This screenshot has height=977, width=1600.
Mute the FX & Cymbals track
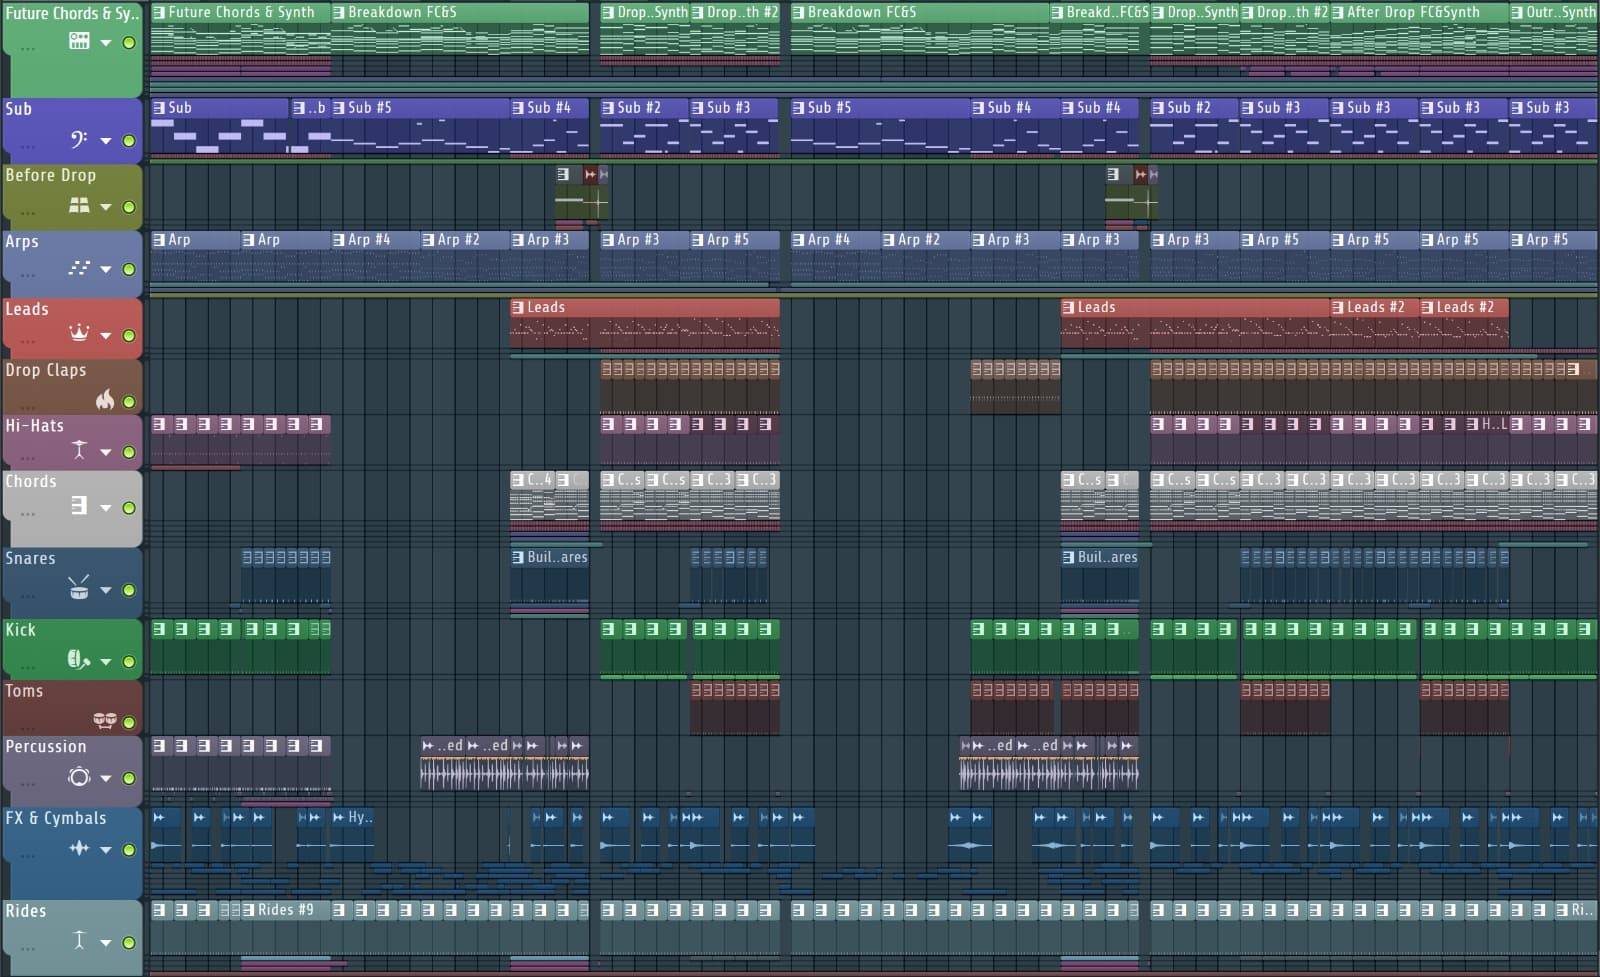tap(128, 850)
